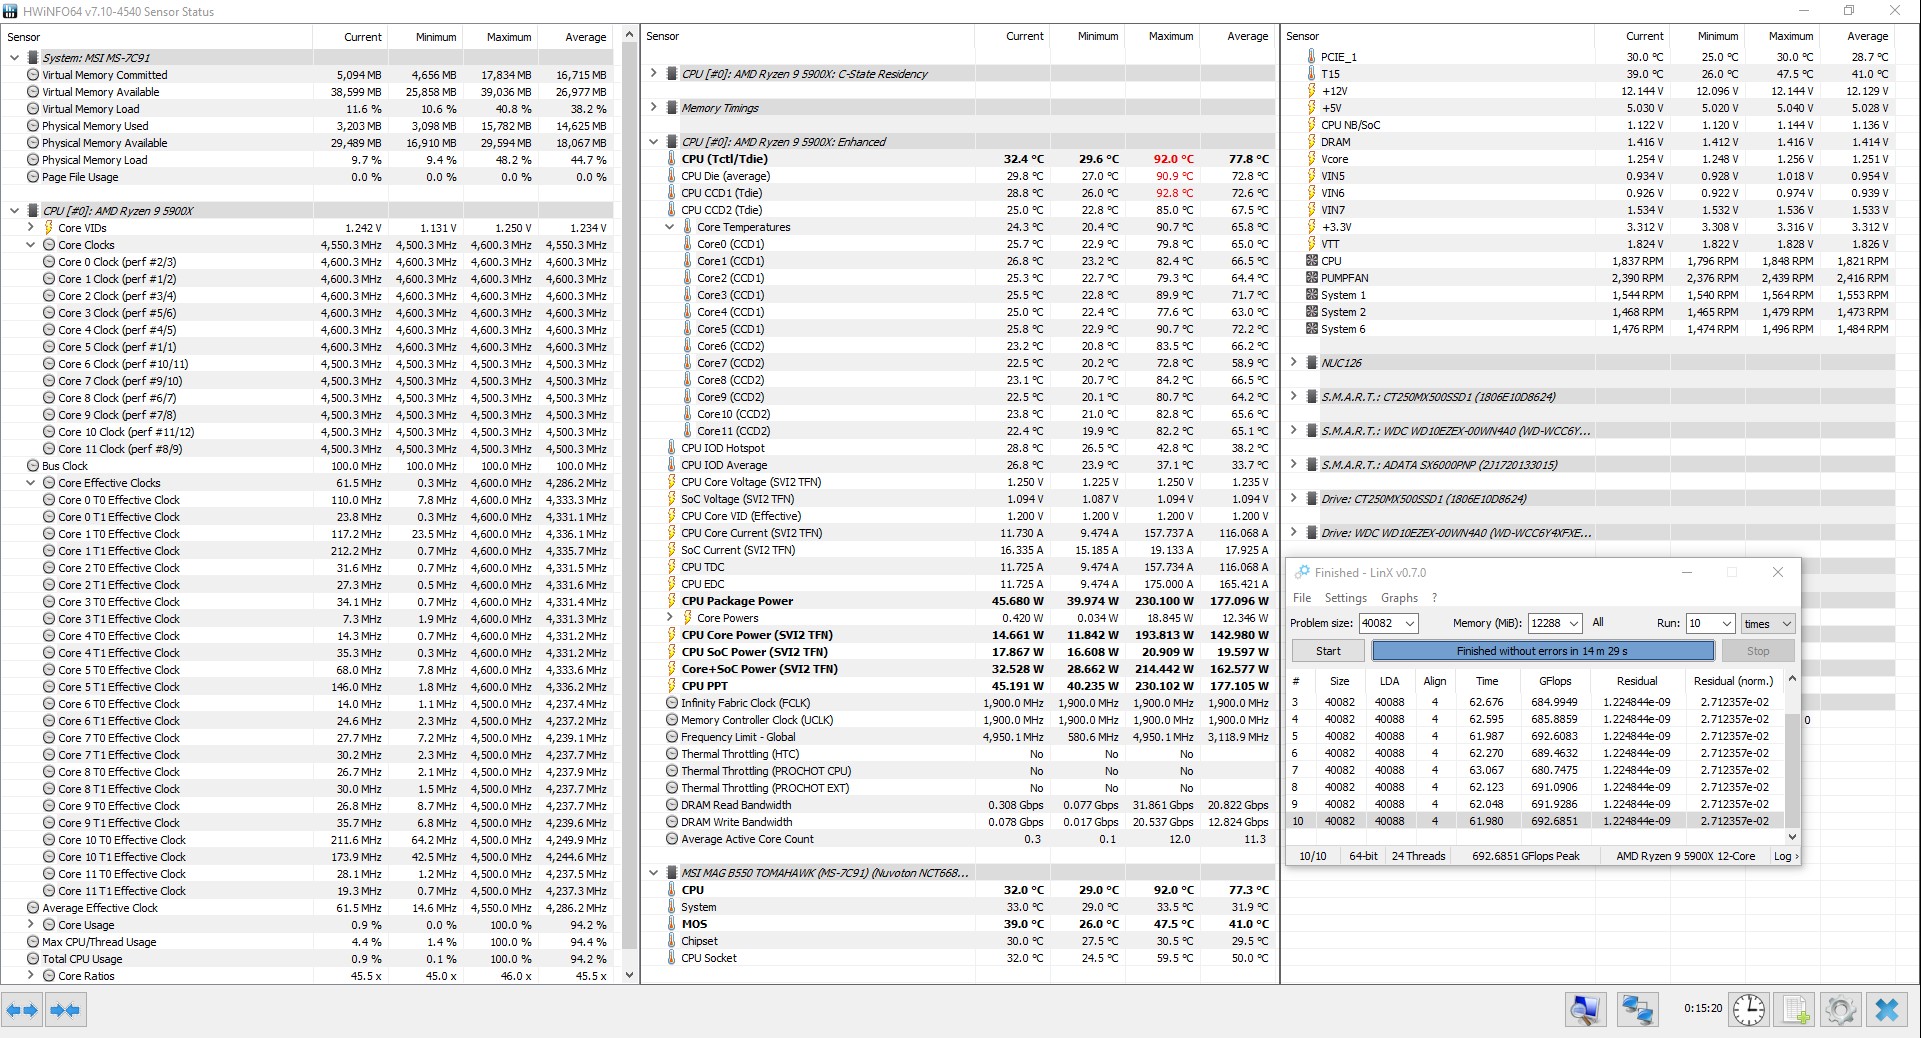Click the LinX gear icon in title bar
The height and width of the screenshot is (1038, 1921).
1302,572
